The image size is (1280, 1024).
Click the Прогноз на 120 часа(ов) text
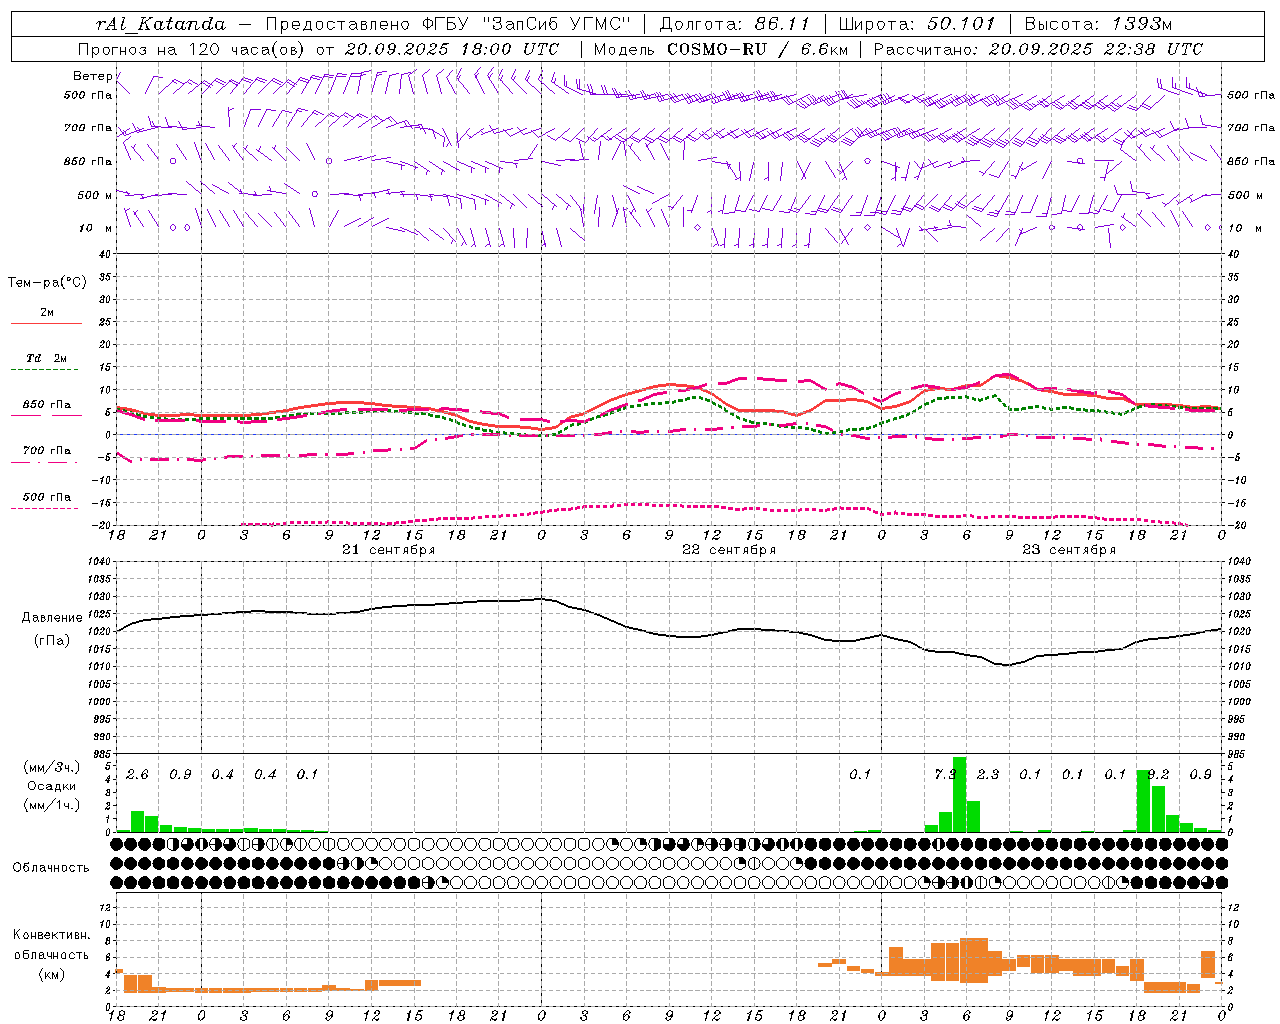(193, 49)
